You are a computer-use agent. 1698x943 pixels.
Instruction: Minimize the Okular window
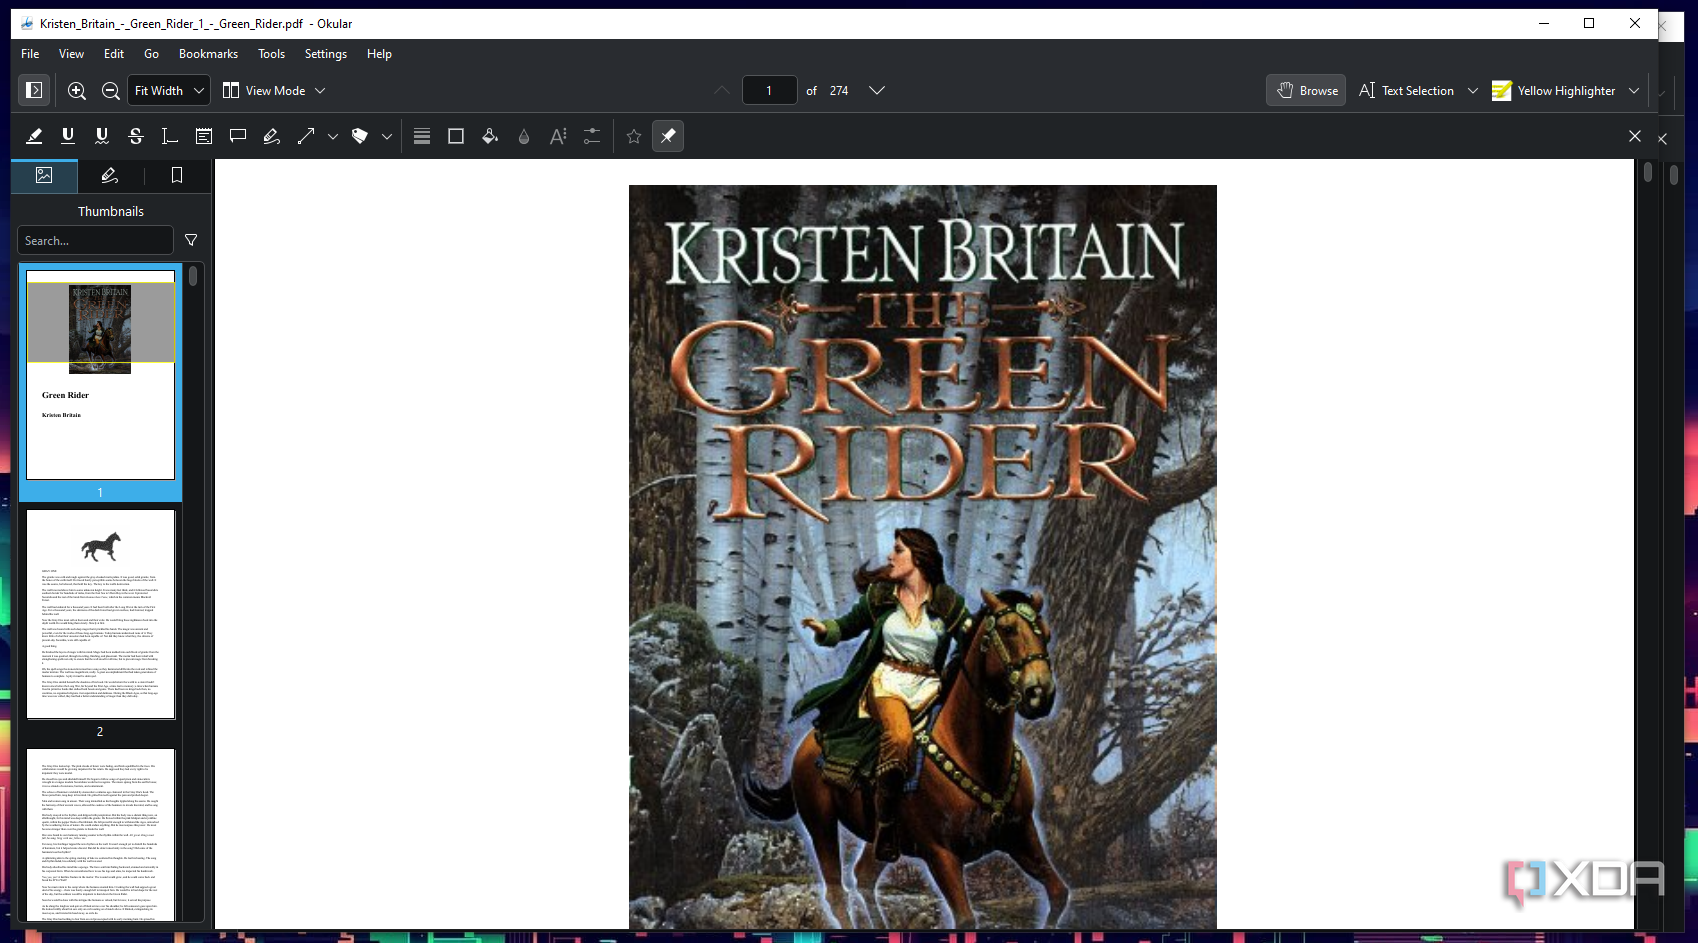pos(1544,23)
